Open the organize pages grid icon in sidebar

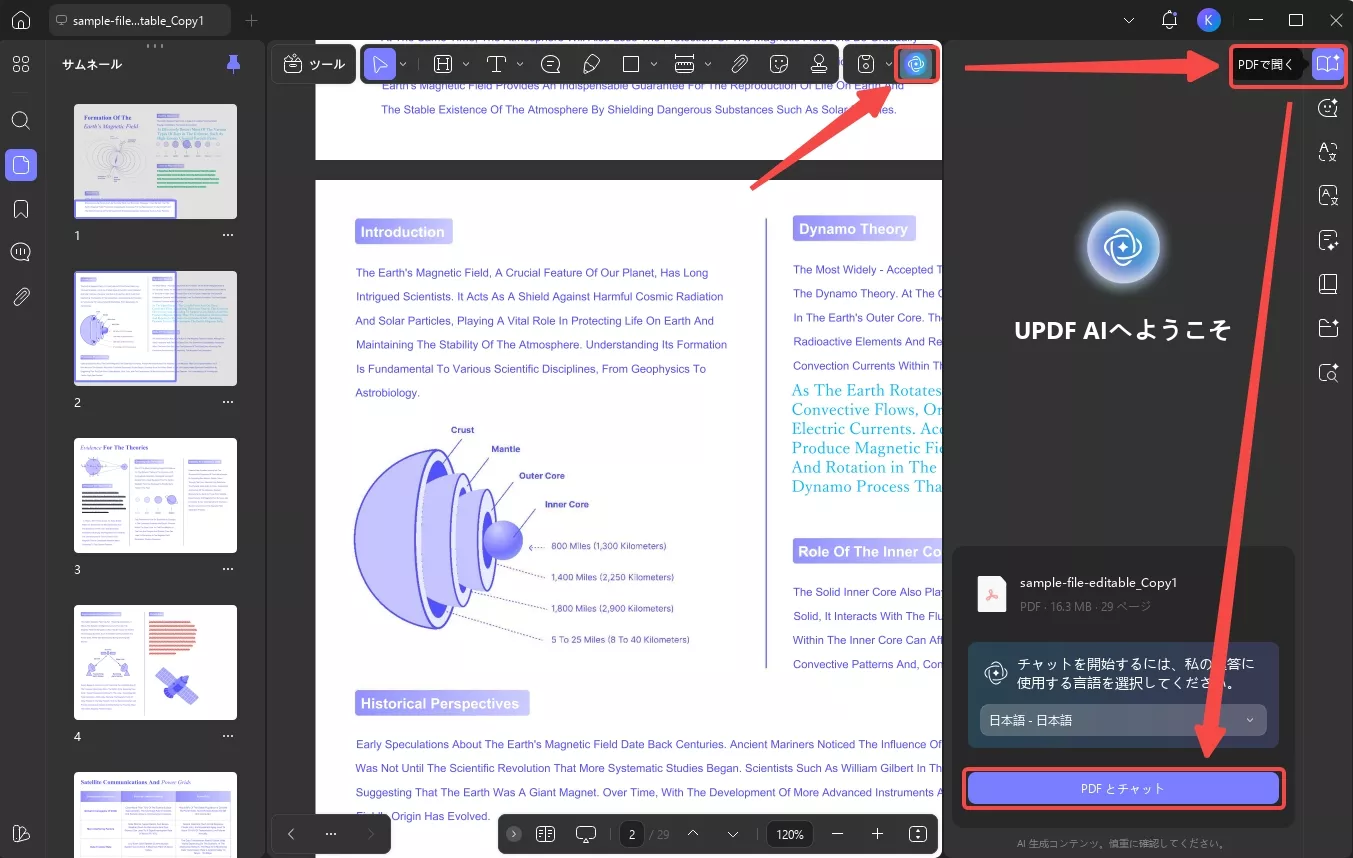pyautogui.click(x=21, y=64)
